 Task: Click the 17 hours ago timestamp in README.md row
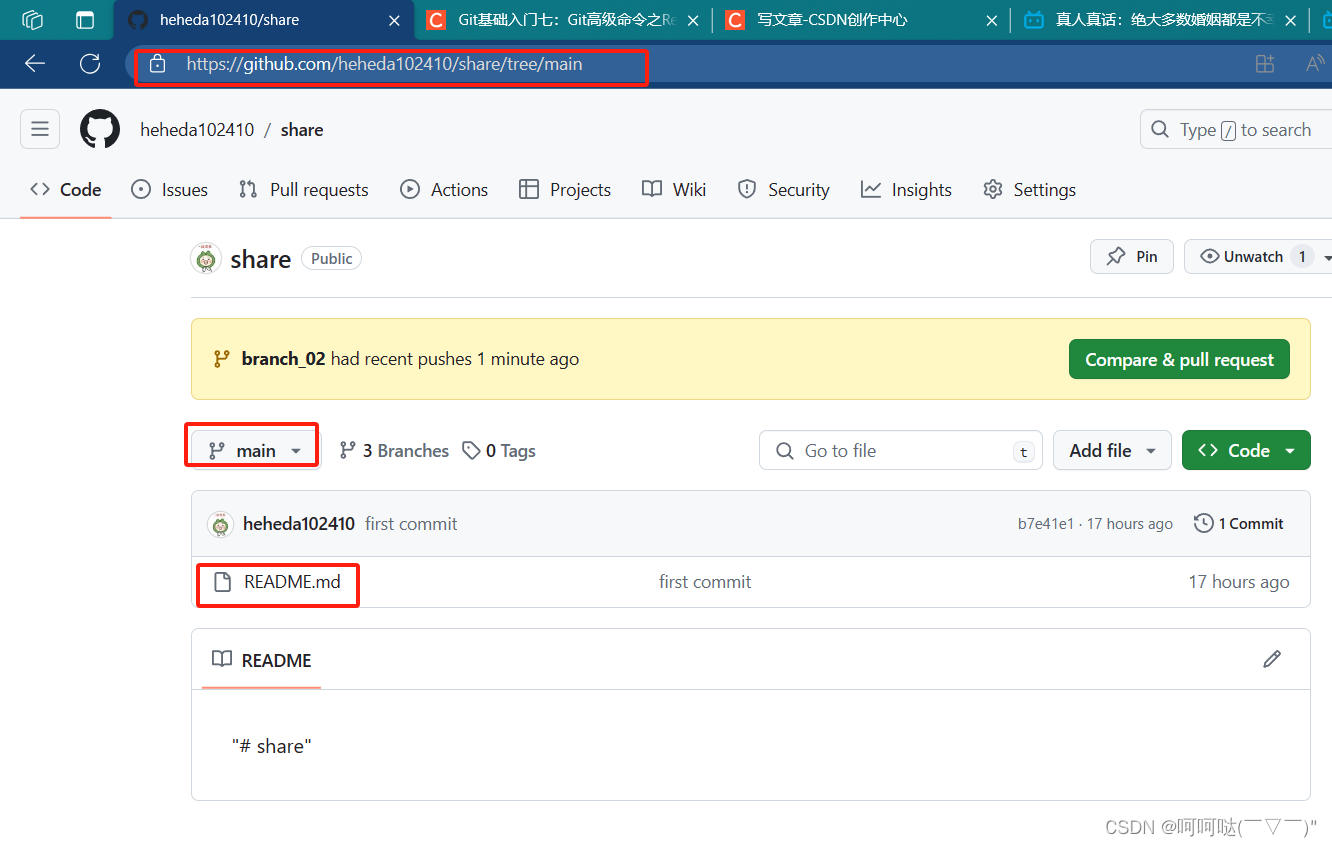pyautogui.click(x=1239, y=582)
